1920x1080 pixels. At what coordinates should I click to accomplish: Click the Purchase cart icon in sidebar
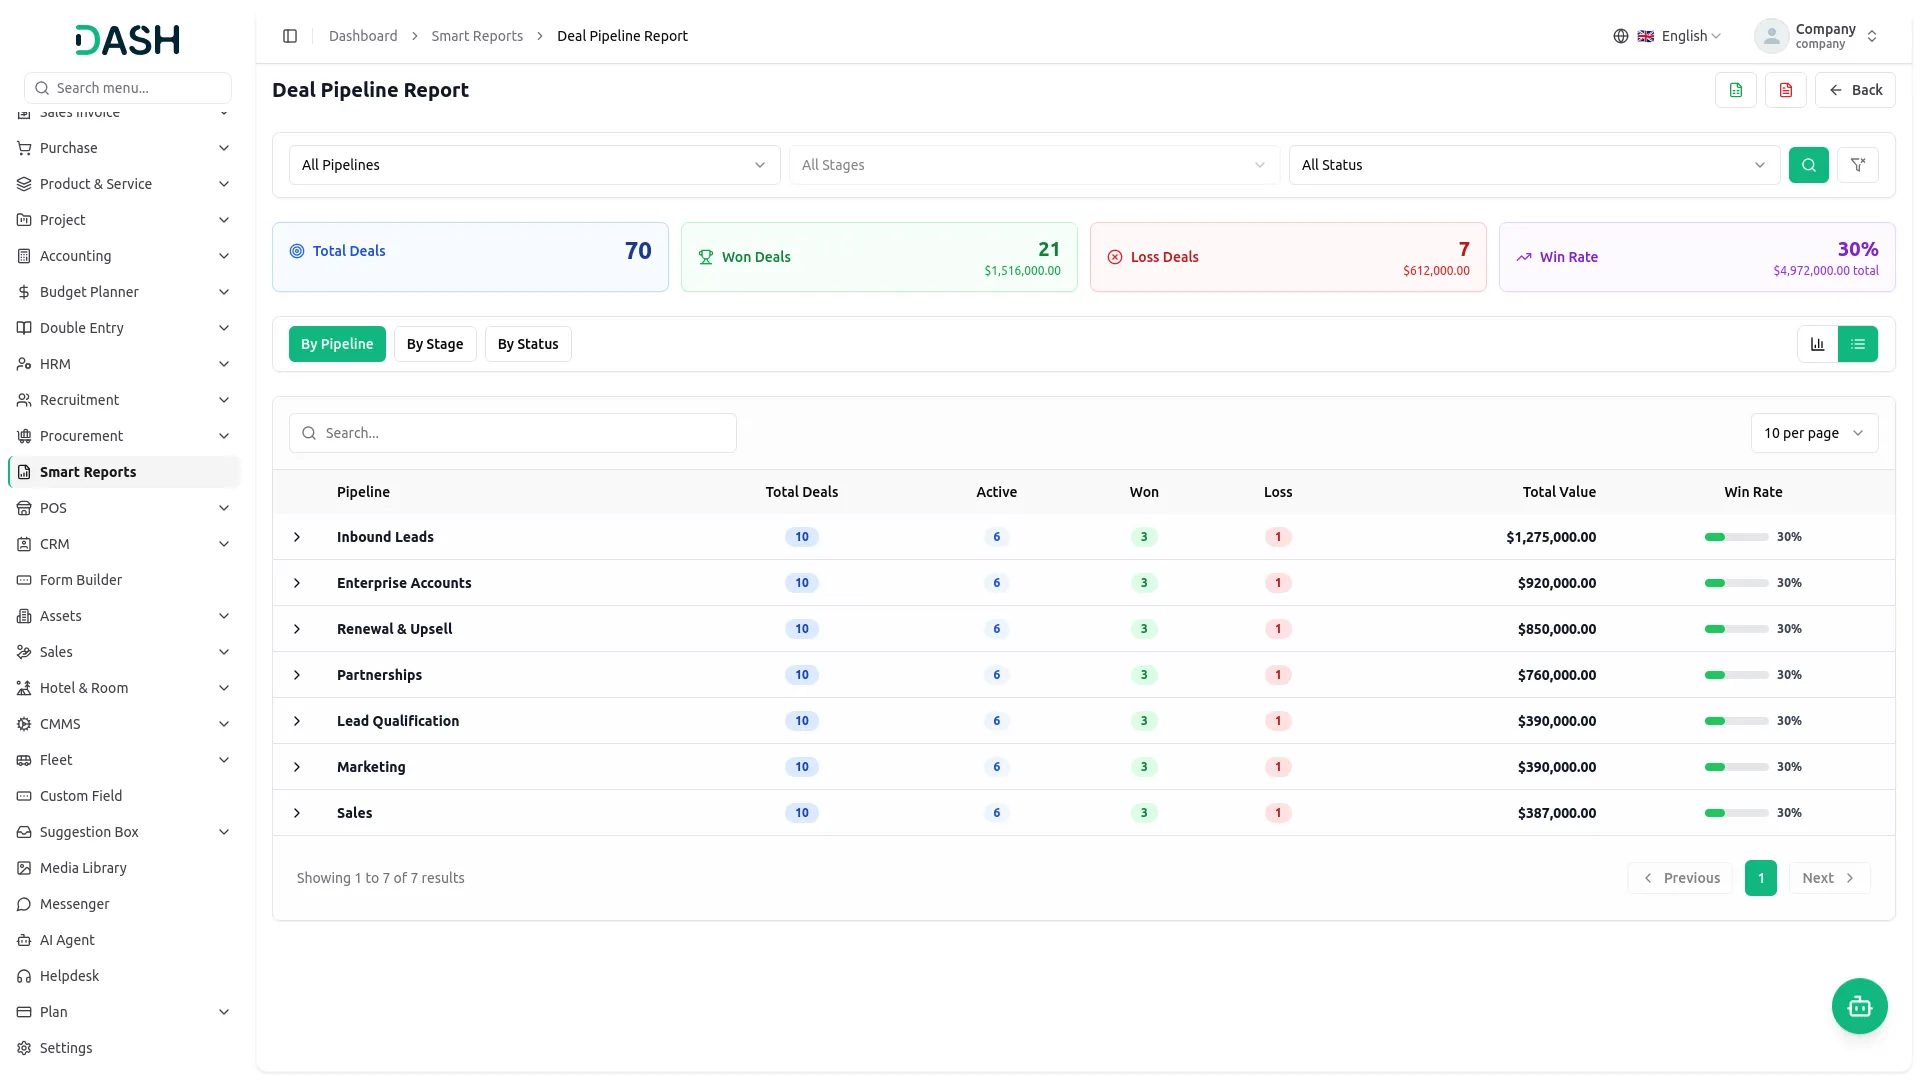click(24, 148)
